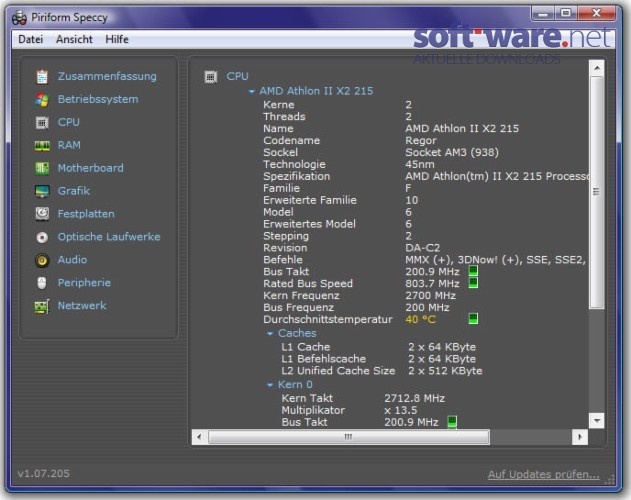Screen dimensions: 631x500
Task: Click the Speccy app icon in title bar
Action: pos(19,18)
